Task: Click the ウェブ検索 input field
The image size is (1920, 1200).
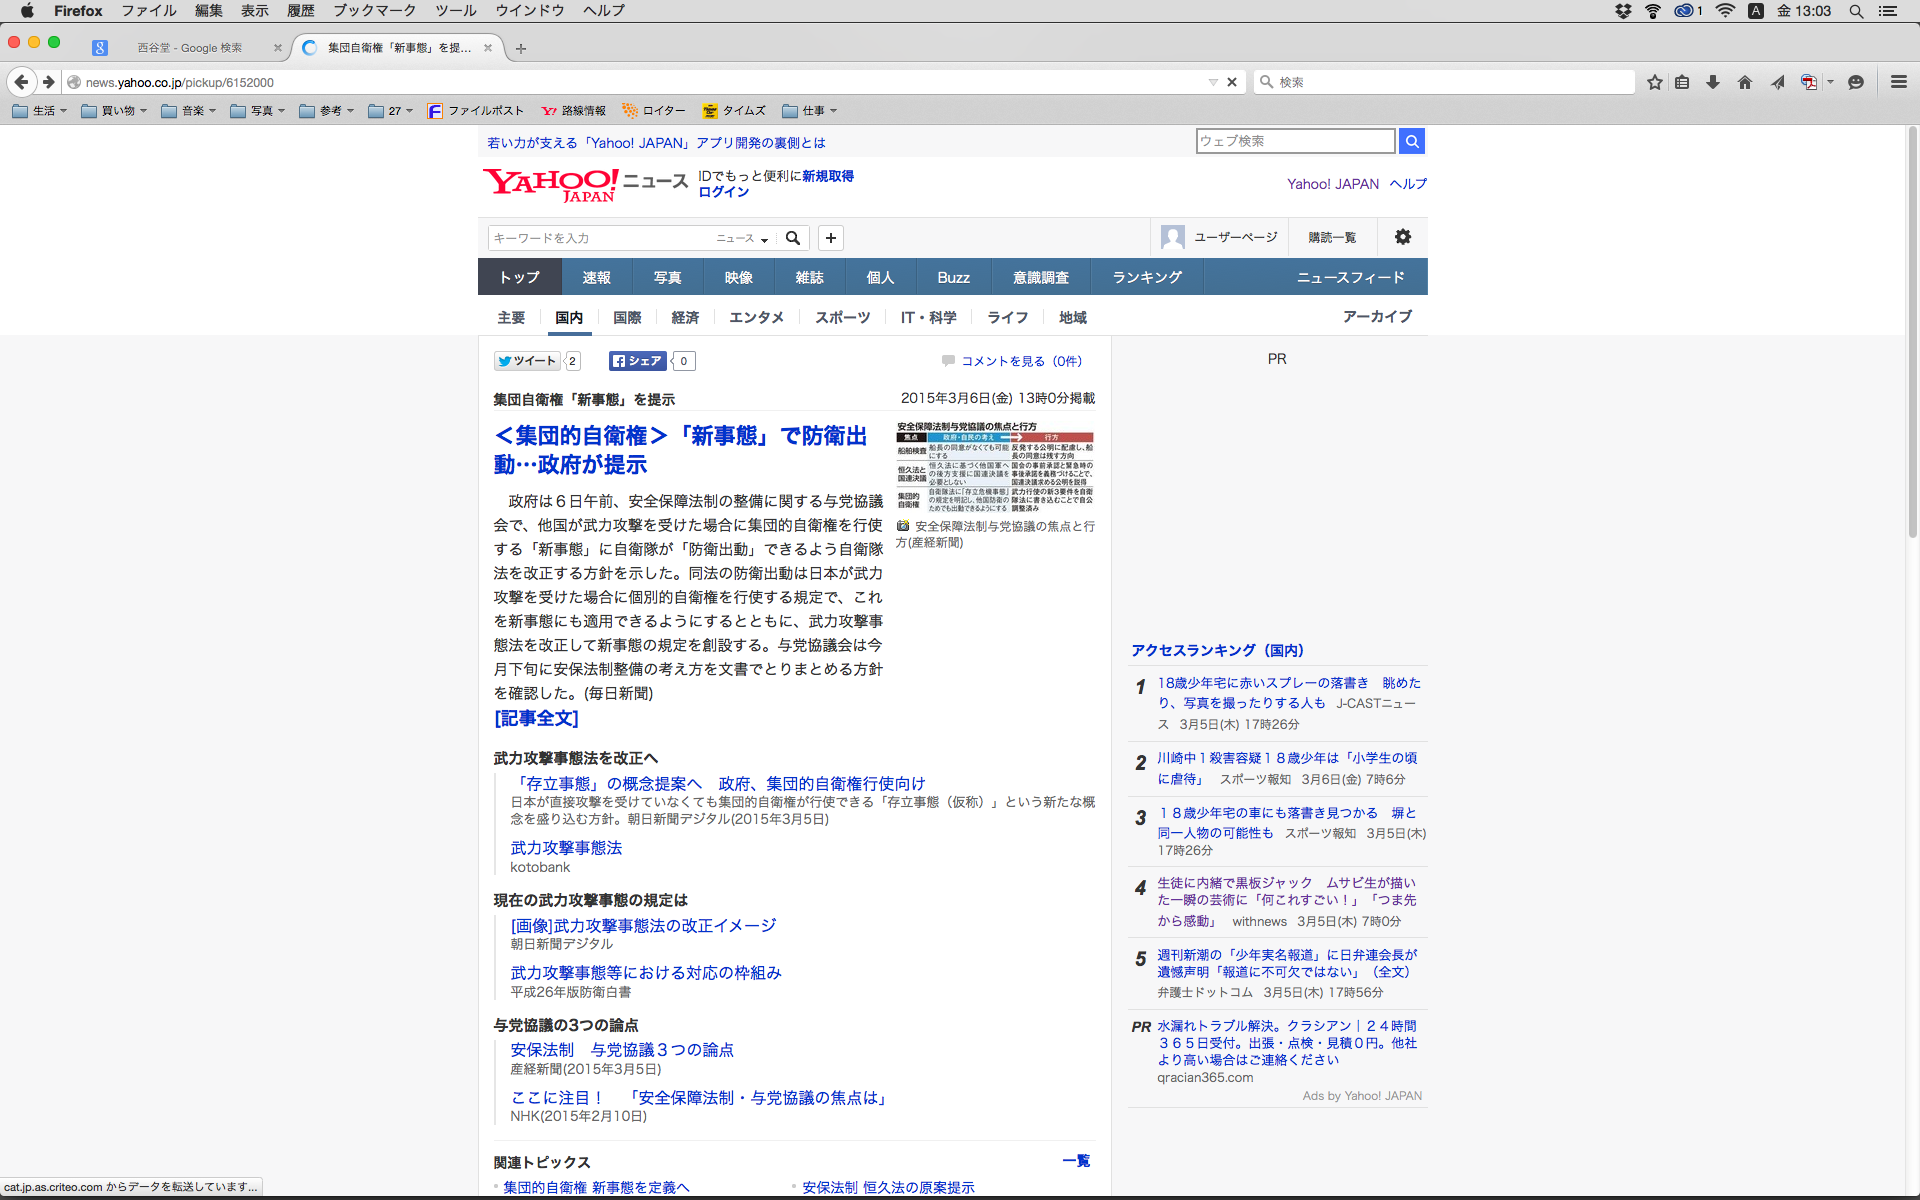Action: (1295, 141)
